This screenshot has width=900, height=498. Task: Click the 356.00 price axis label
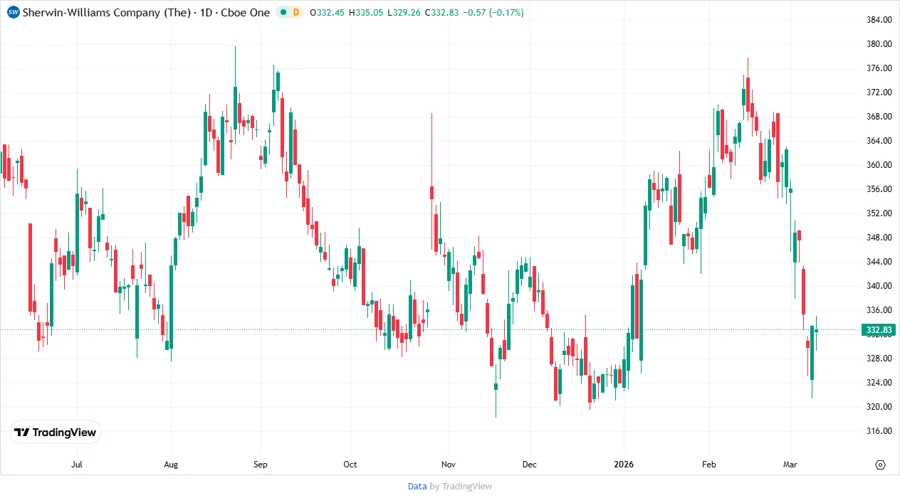click(879, 189)
